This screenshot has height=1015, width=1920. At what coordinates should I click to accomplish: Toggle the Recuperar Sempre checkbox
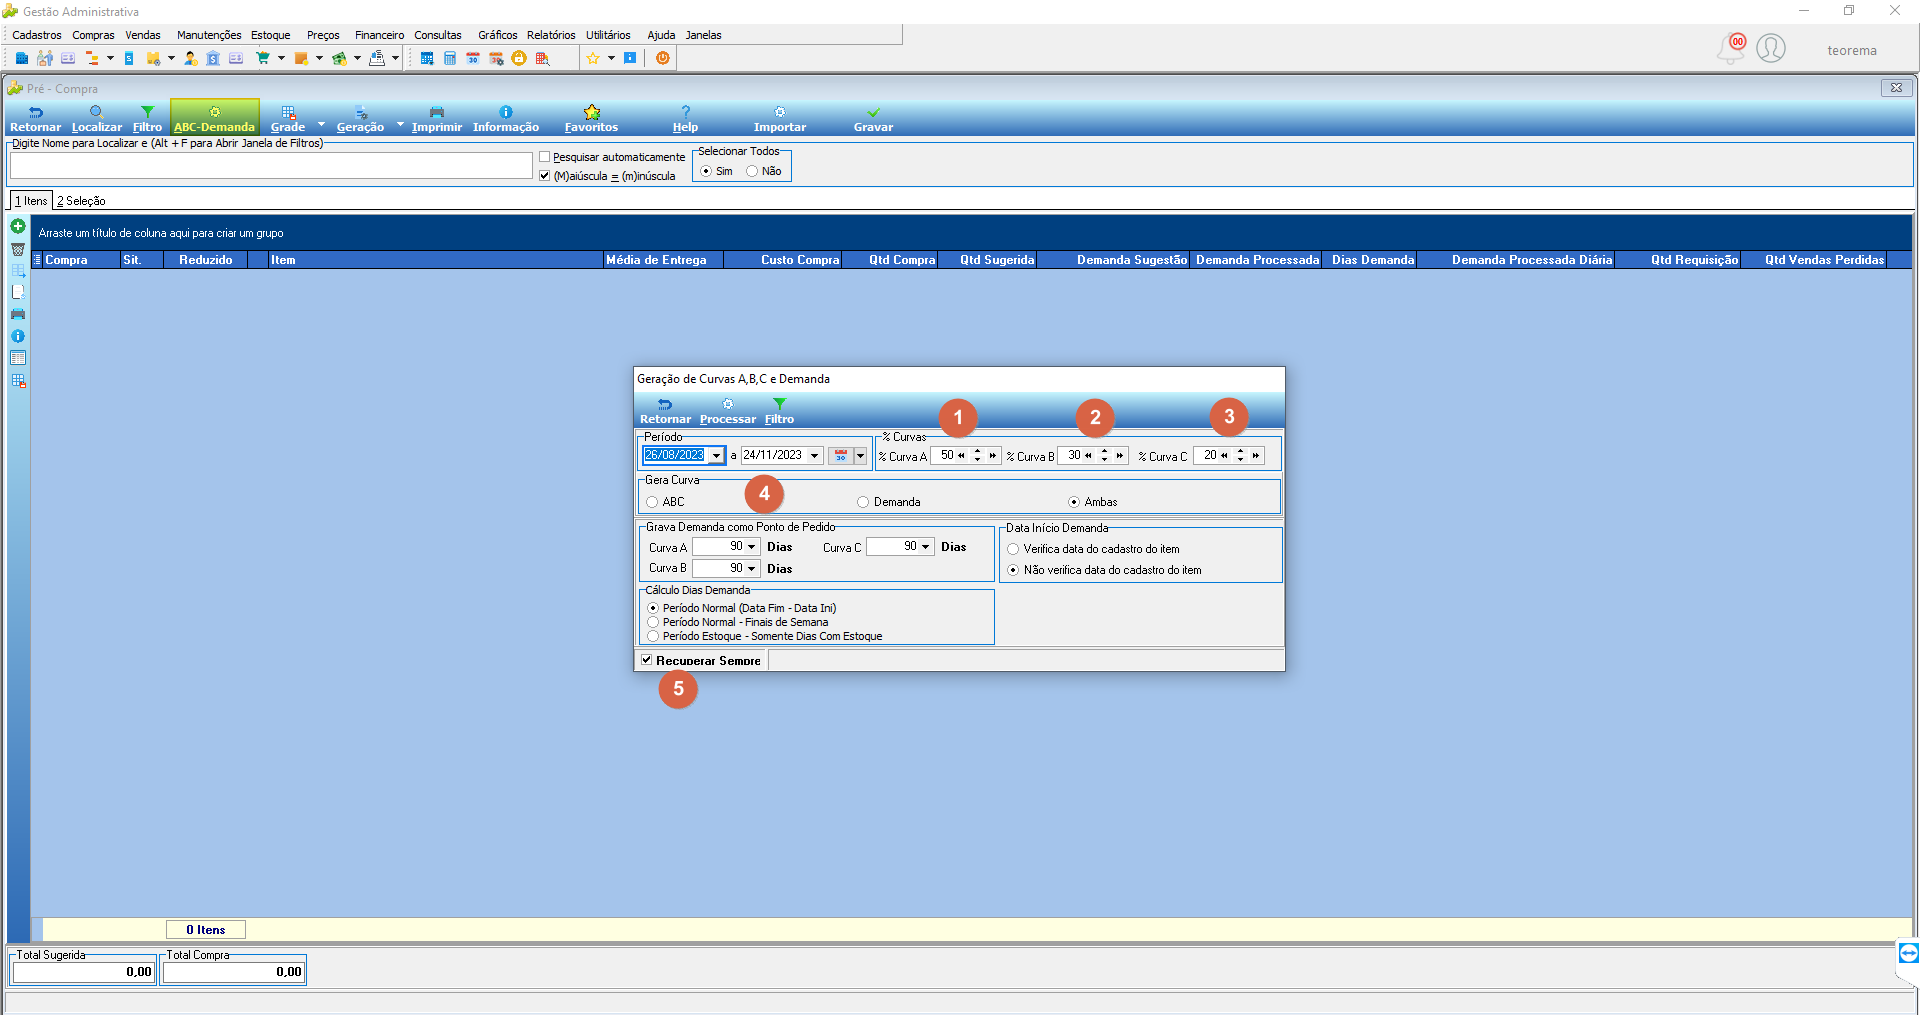(647, 660)
